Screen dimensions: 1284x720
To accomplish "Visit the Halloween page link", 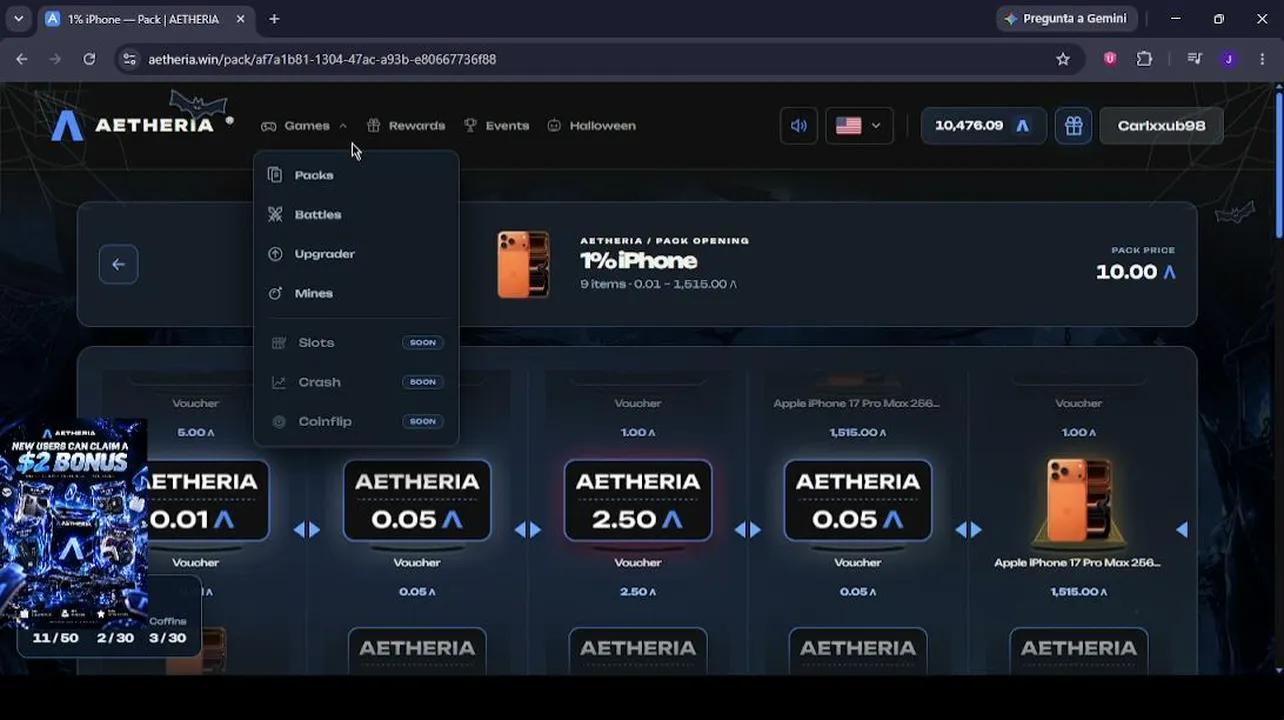I will (x=591, y=126).
